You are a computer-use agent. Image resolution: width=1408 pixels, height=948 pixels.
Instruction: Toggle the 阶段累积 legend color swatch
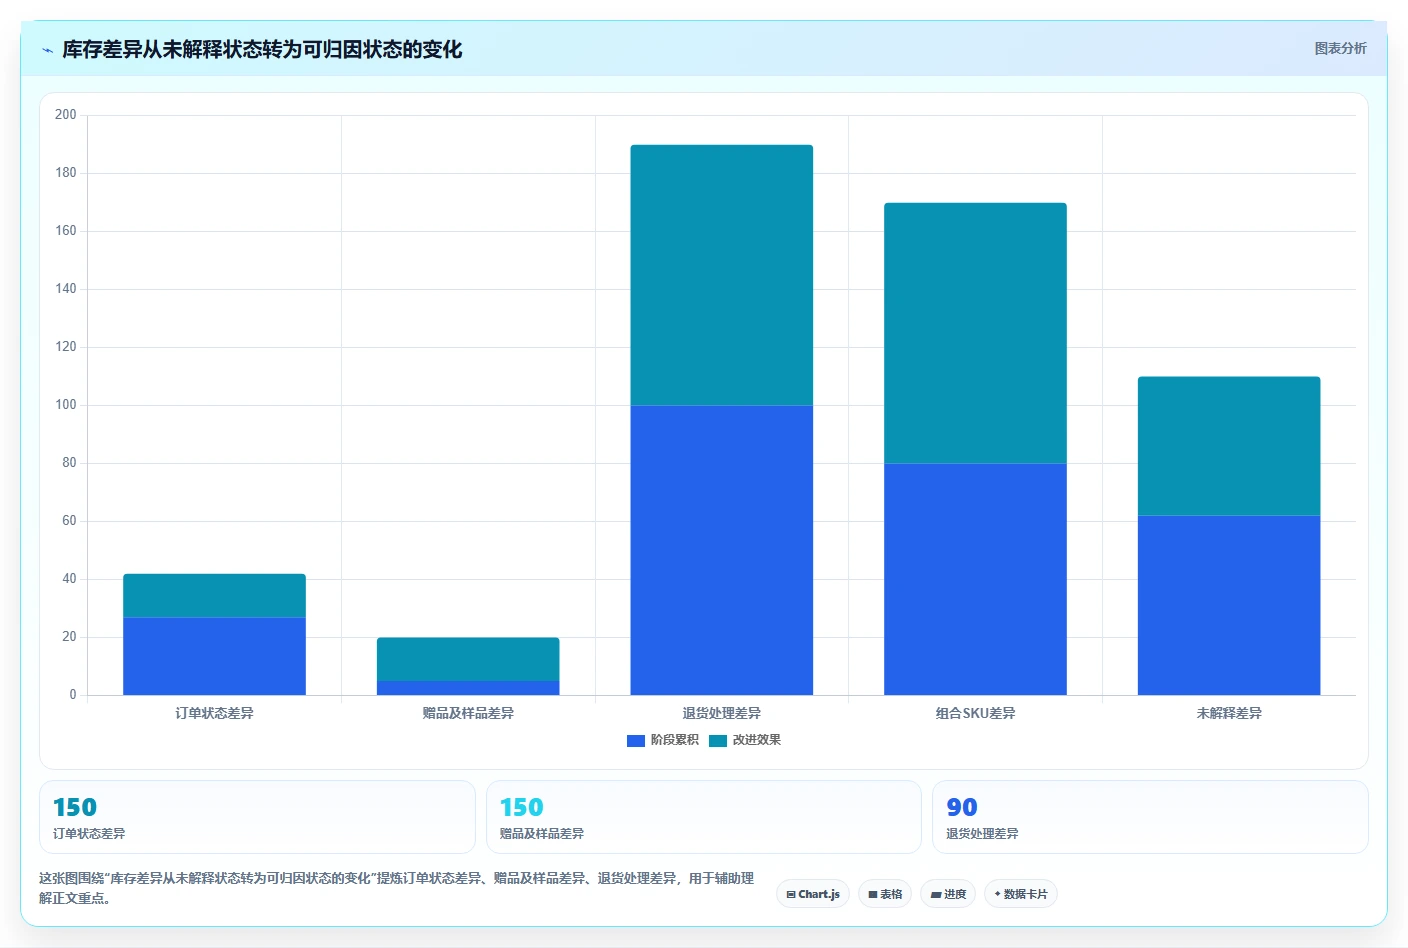point(635,741)
